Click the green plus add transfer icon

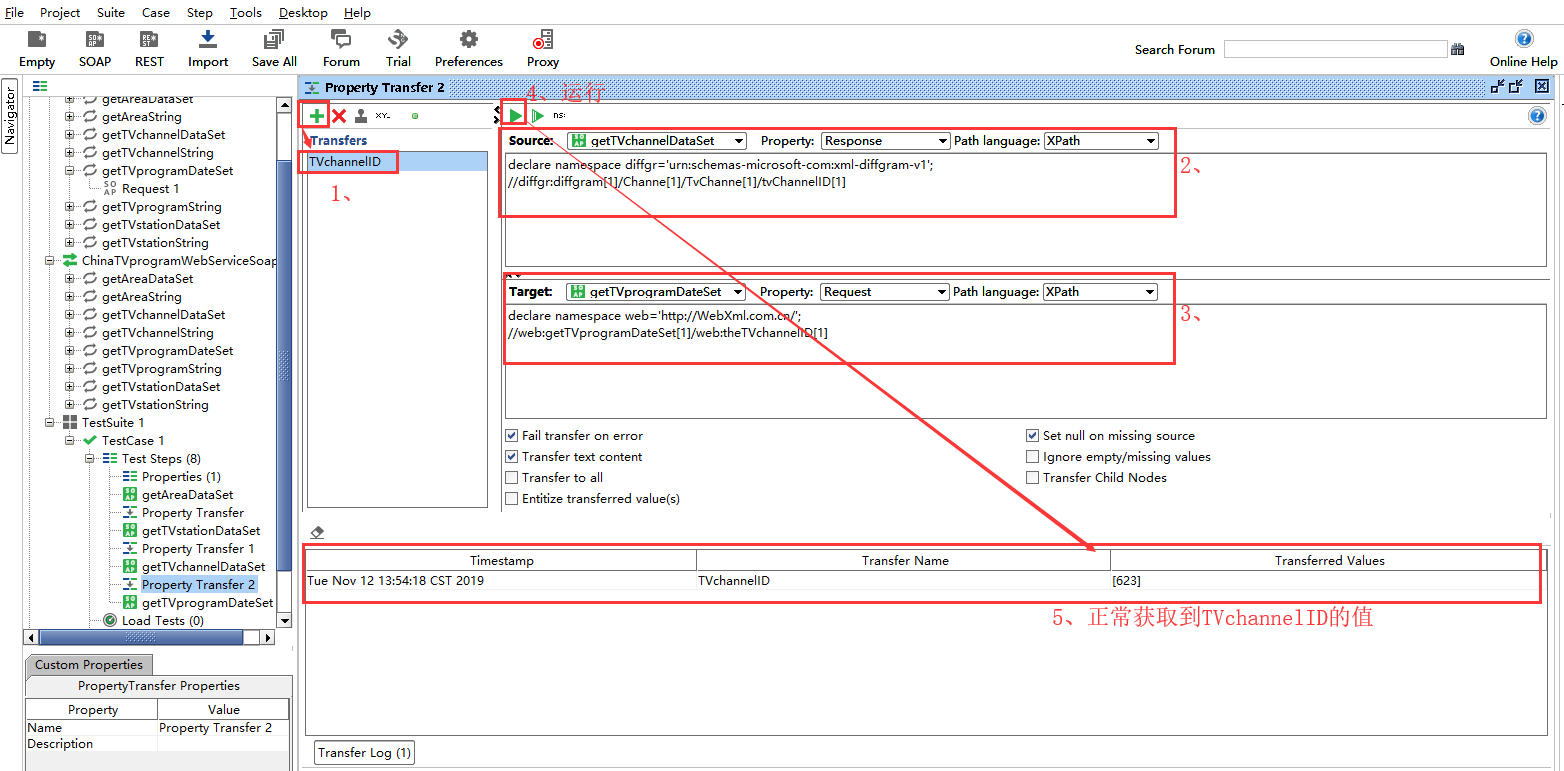pos(316,115)
